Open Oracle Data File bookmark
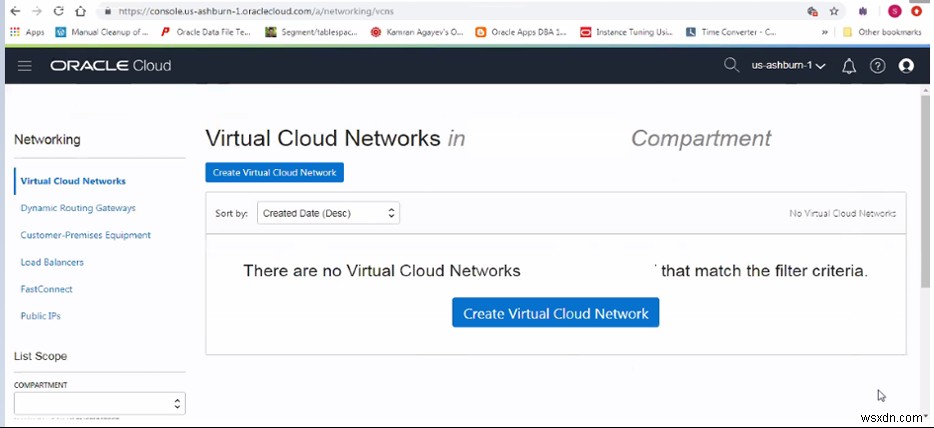 pyautogui.click(x=207, y=32)
